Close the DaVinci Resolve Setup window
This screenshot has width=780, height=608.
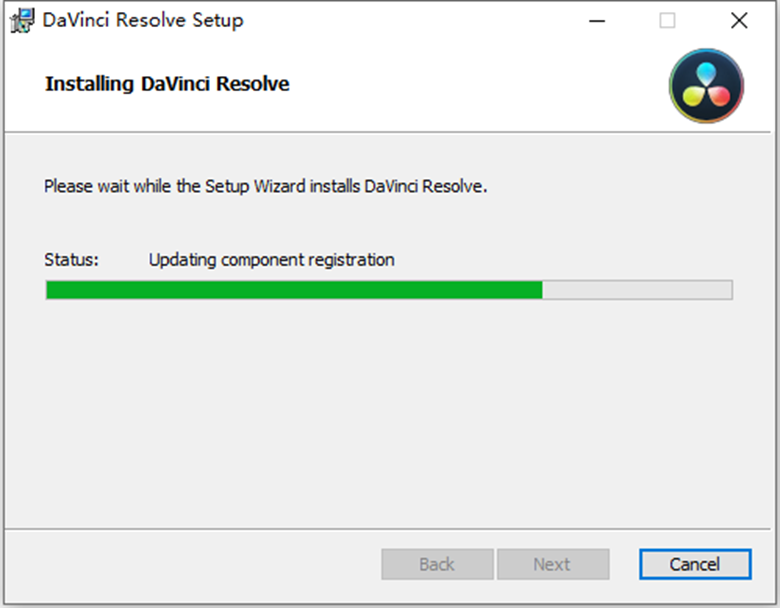(739, 21)
